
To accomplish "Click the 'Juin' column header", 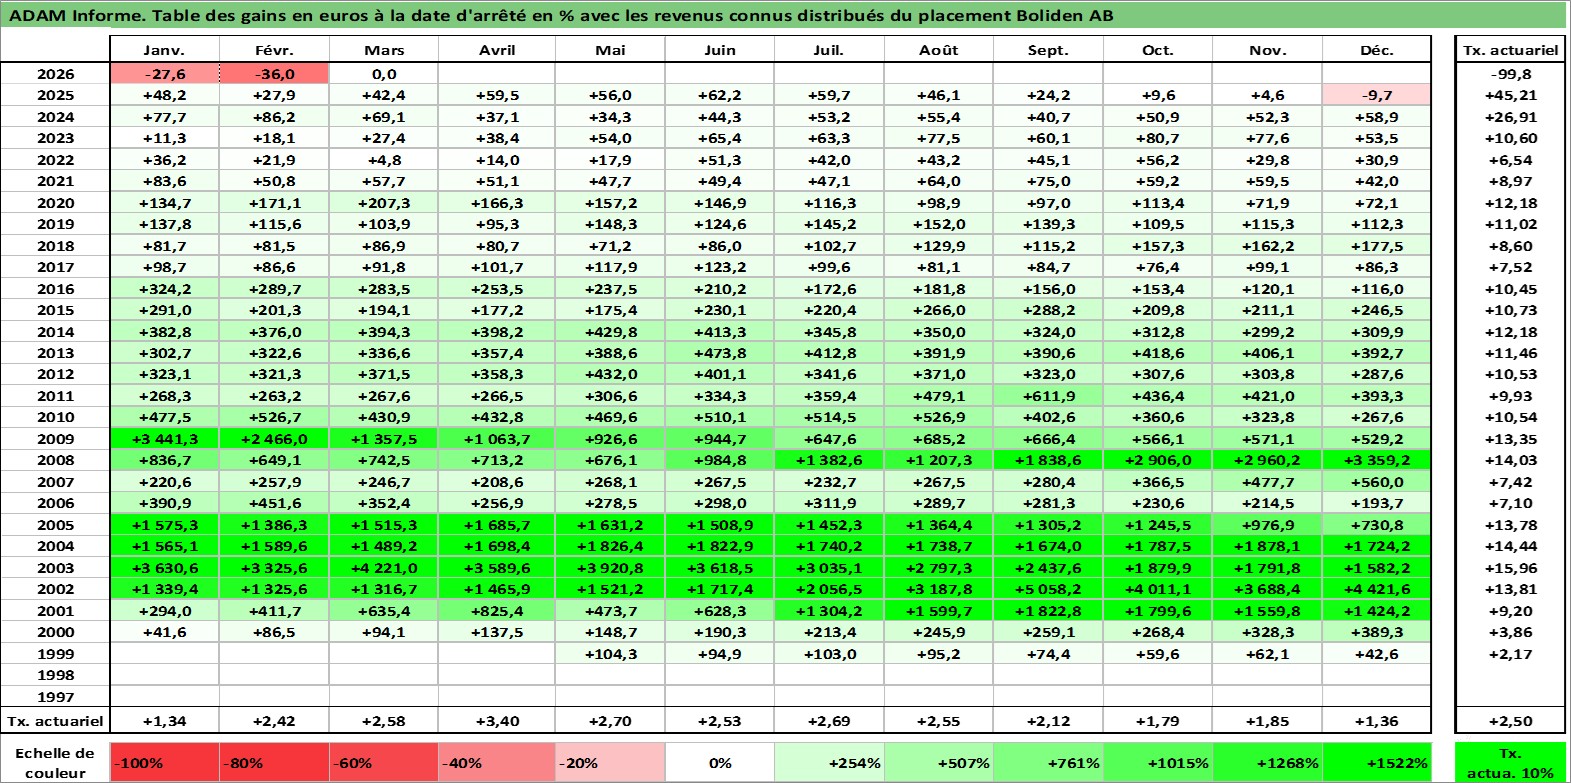I will [x=720, y=50].
